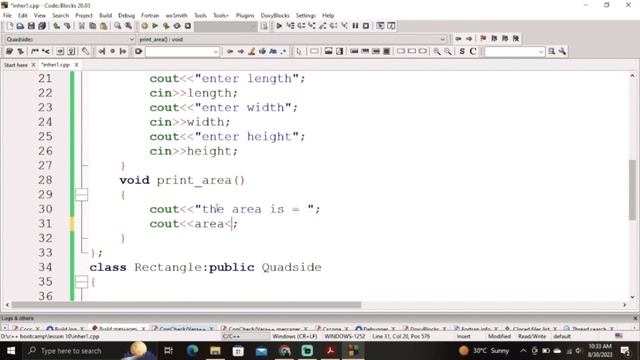Click the Windows Start button
Screen dimensions: 640x360
click(x=11, y=351)
